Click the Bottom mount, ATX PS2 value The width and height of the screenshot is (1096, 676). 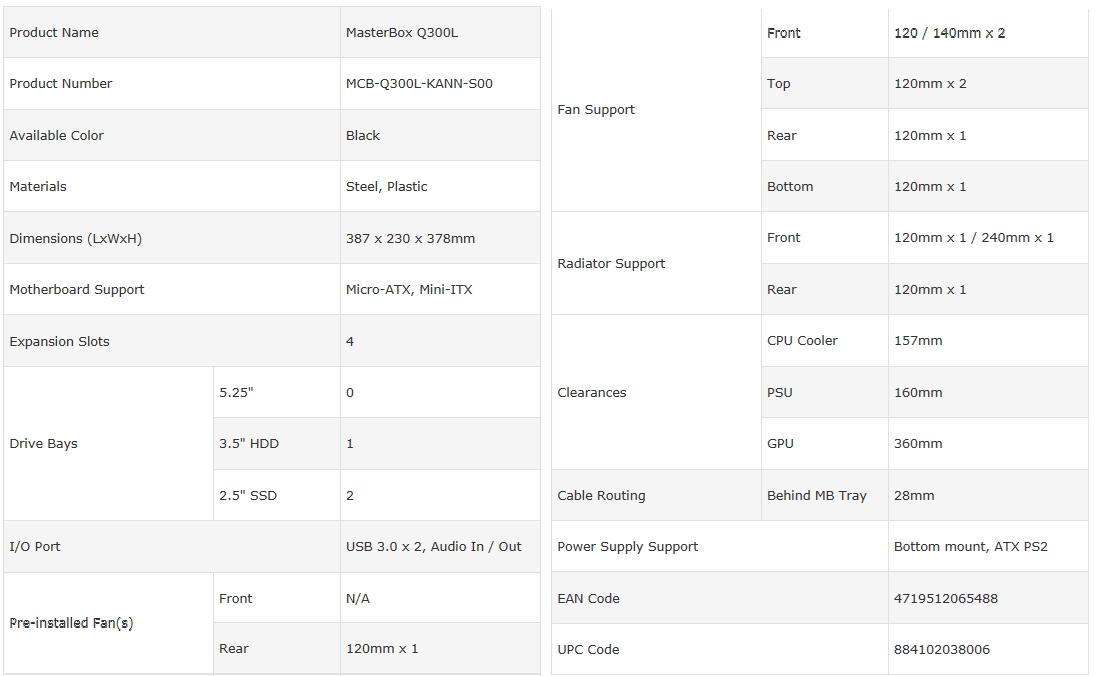tap(971, 546)
